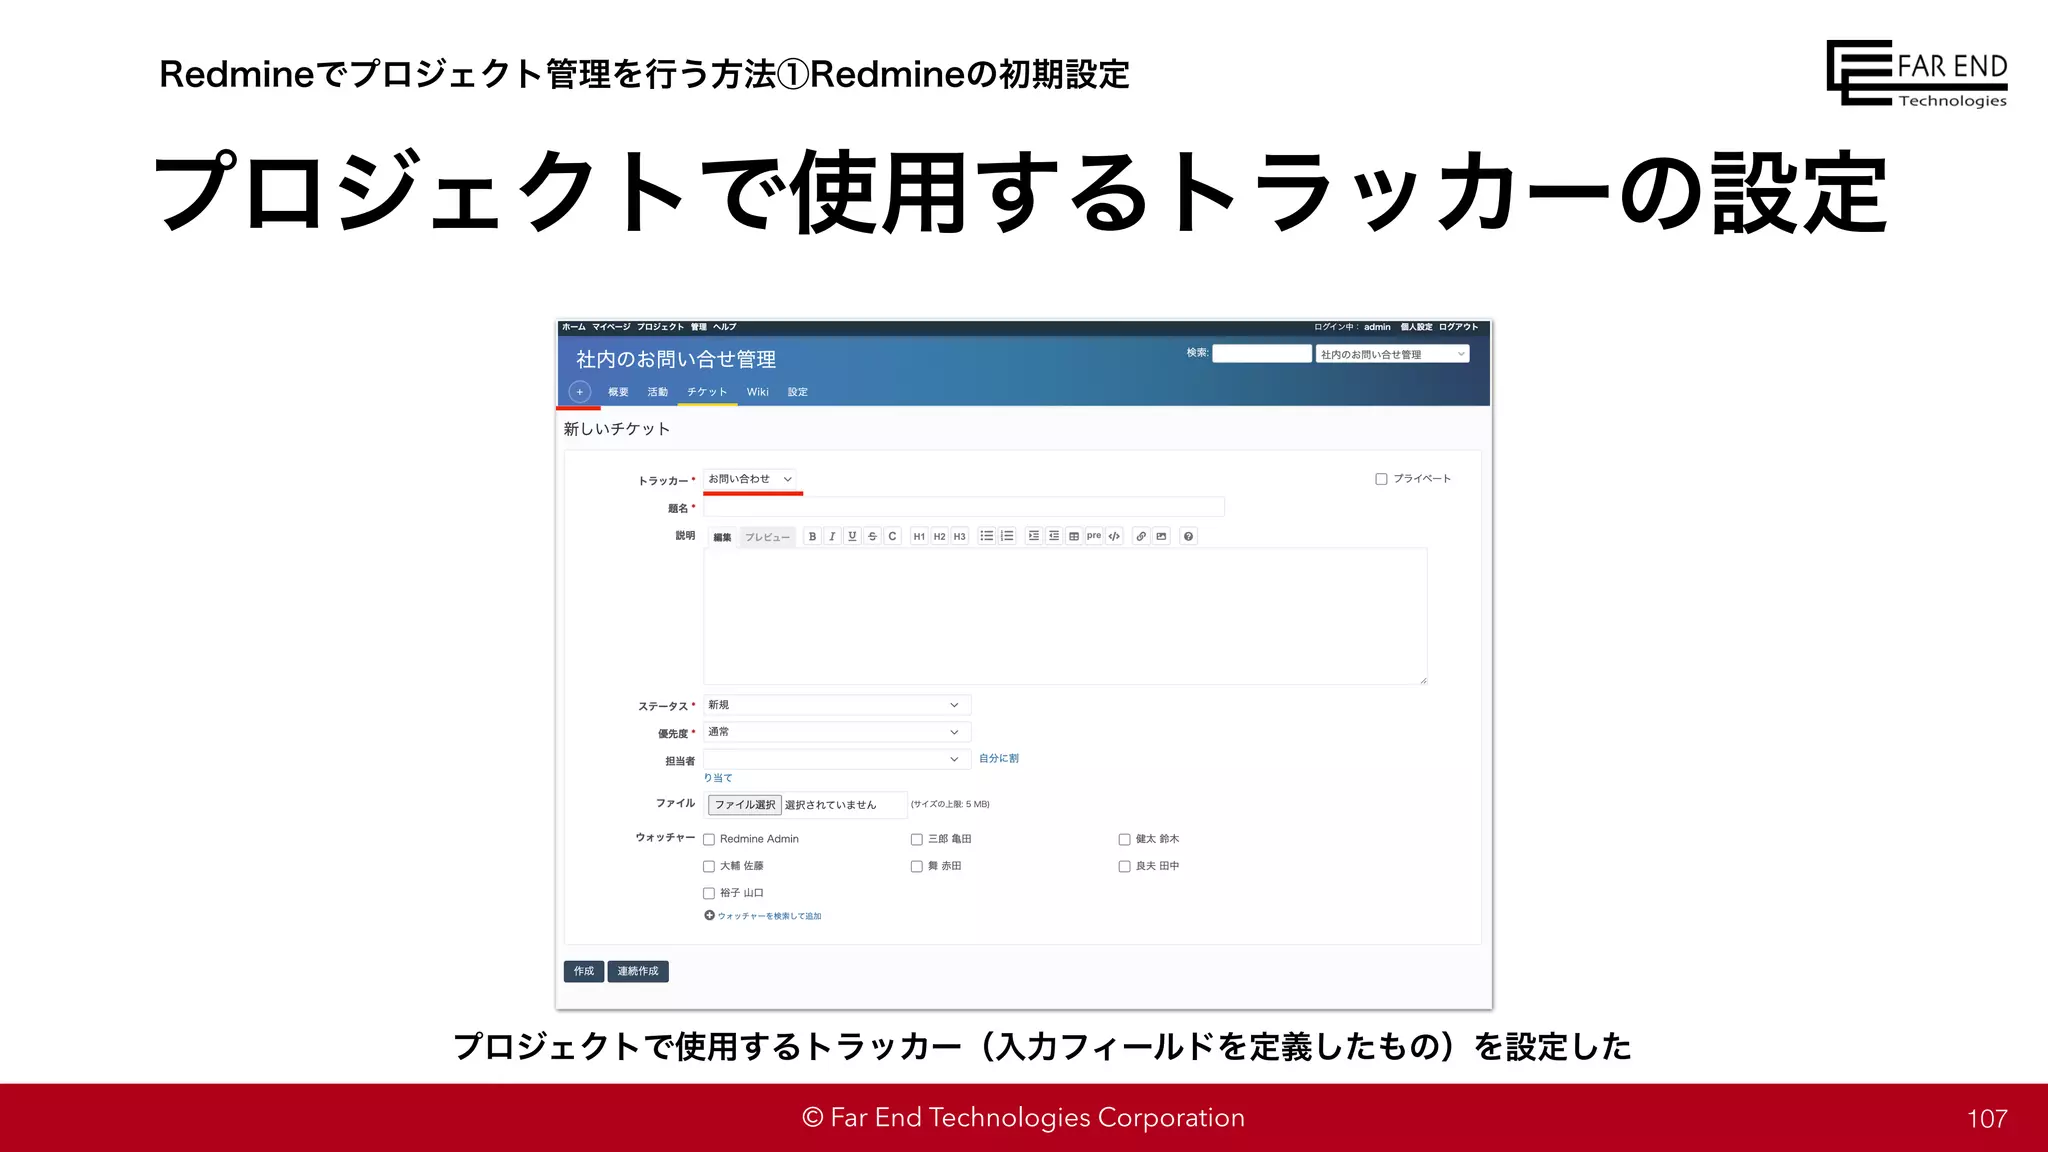Image resolution: width=2048 pixels, height=1152 pixels.
Task: Select the プレビュー preview tab
Action: (x=767, y=537)
